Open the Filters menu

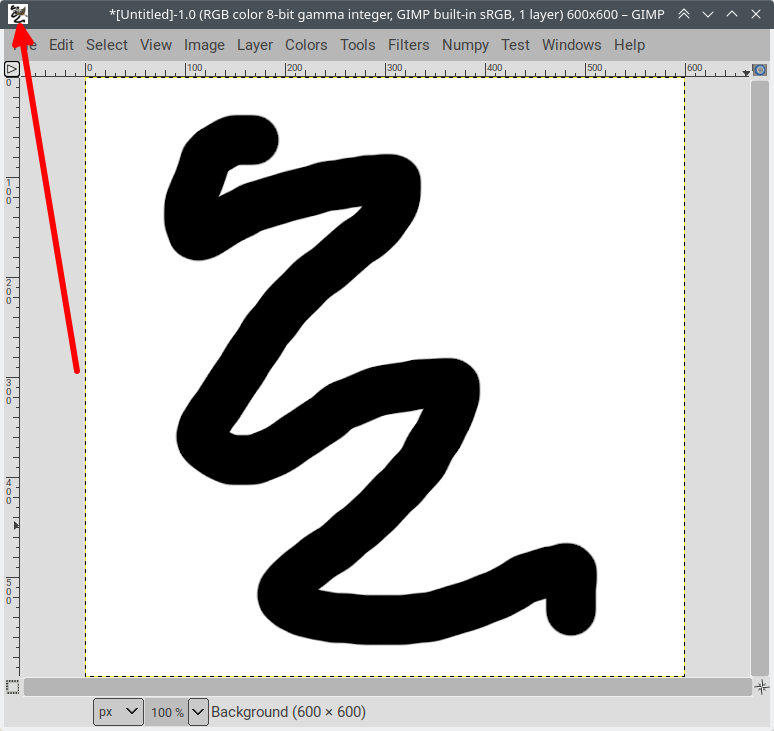point(408,45)
